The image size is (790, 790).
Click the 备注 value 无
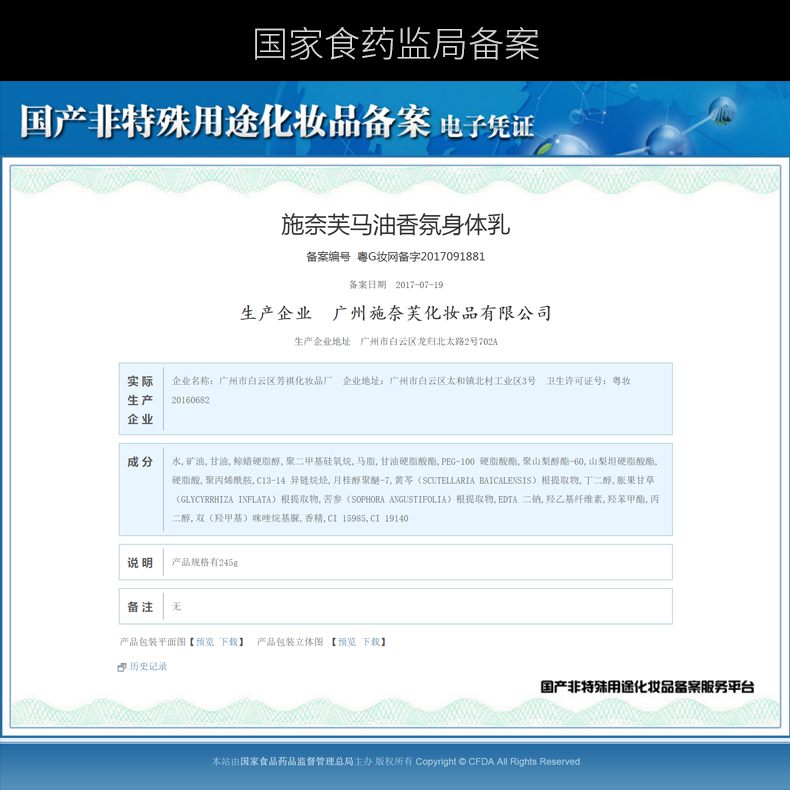pos(176,606)
